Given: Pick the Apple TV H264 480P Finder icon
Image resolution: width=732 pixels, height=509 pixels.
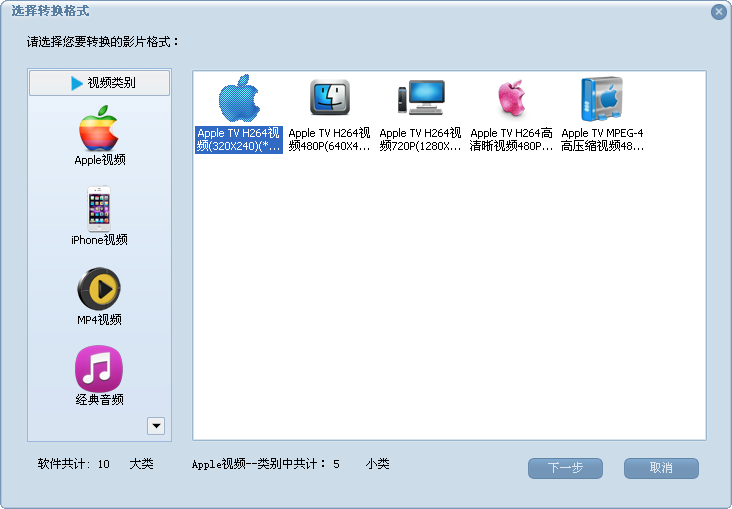Looking at the screenshot, I should point(330,97).
